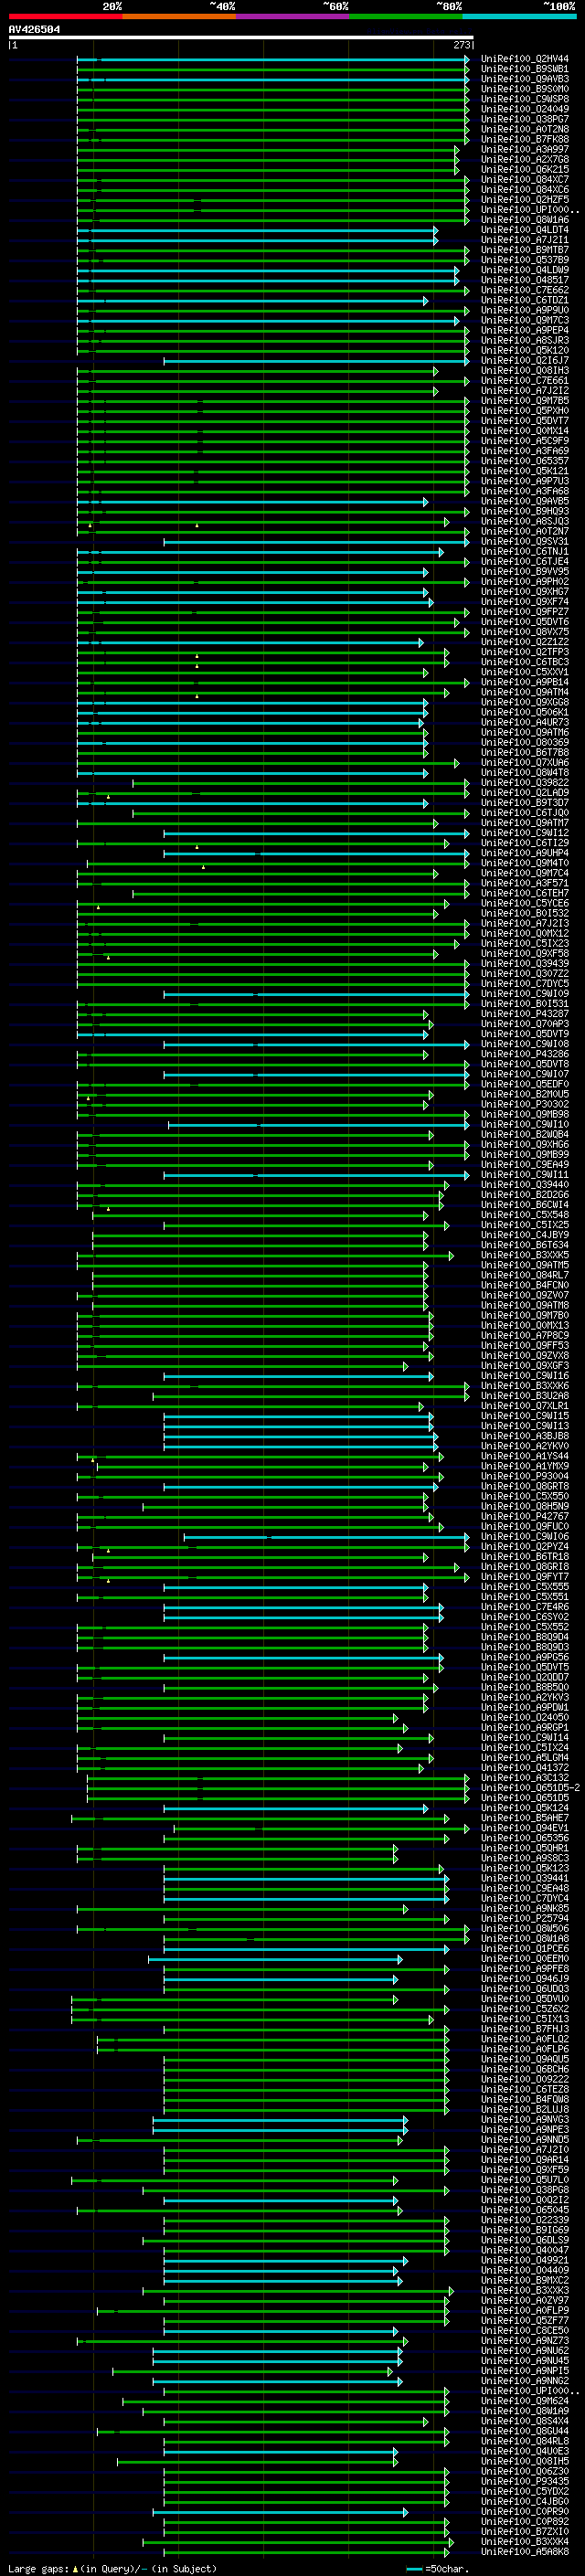Click the purple ~60% color legend segment
Screen dimensions: 585x2576
point(292,16)
